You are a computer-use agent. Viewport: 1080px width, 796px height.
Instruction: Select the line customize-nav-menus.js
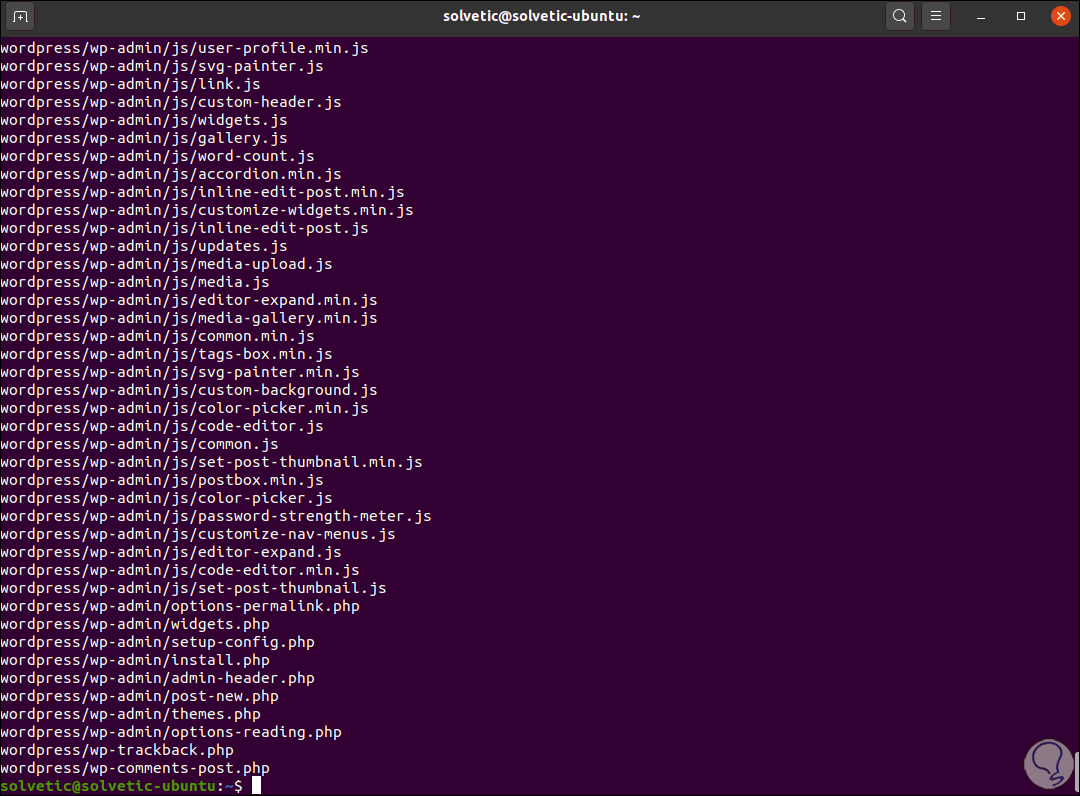coord(198,534)
